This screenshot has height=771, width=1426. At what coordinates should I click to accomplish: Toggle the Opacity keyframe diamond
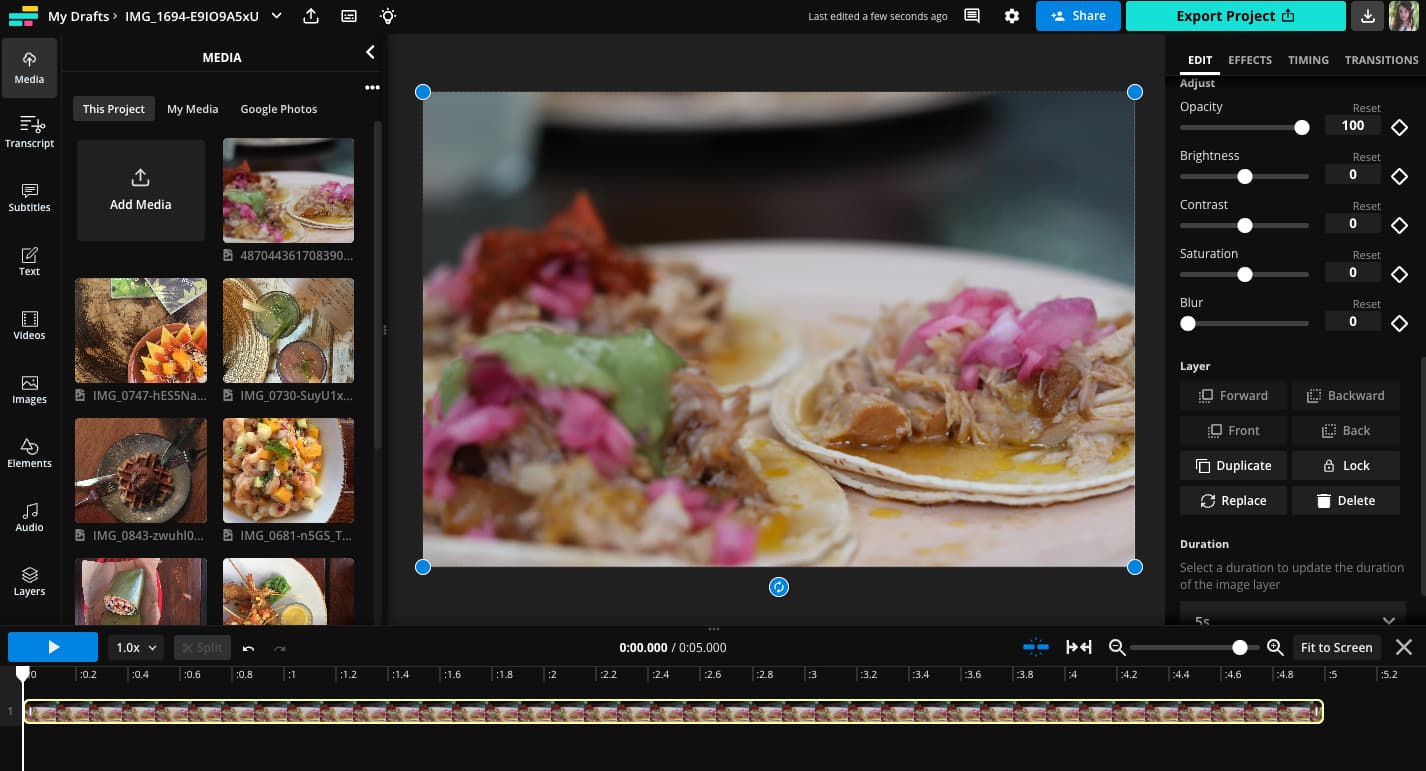point(1399,127)
